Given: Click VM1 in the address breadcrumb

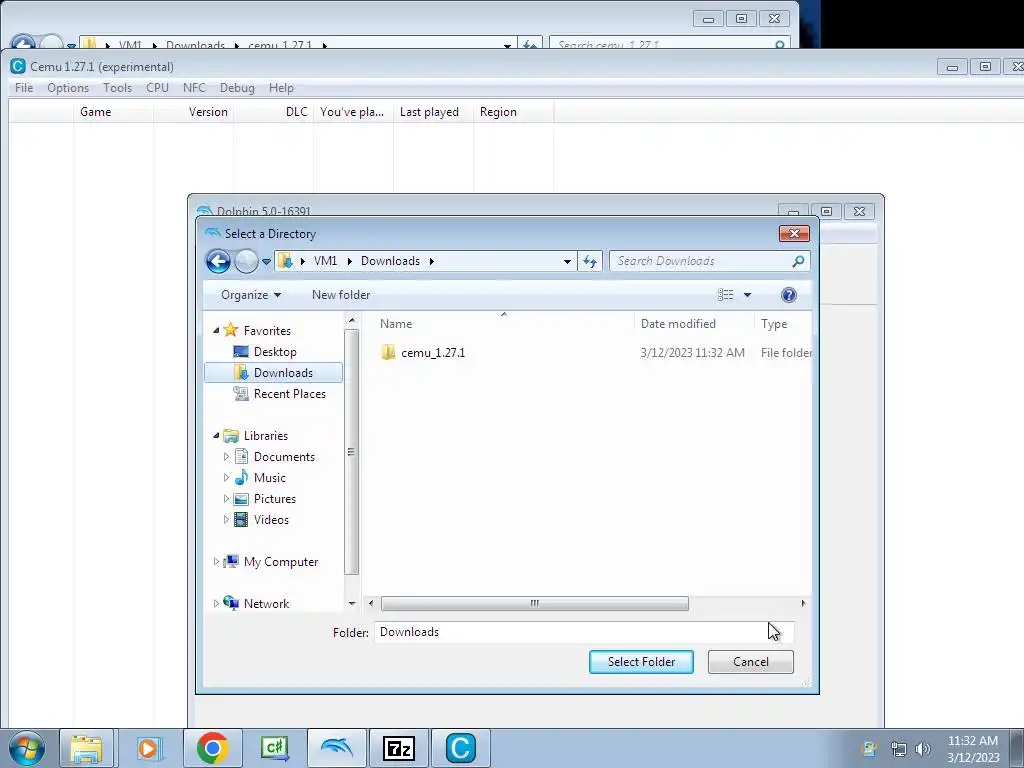Looking at the screenshot, I should 325,261.
